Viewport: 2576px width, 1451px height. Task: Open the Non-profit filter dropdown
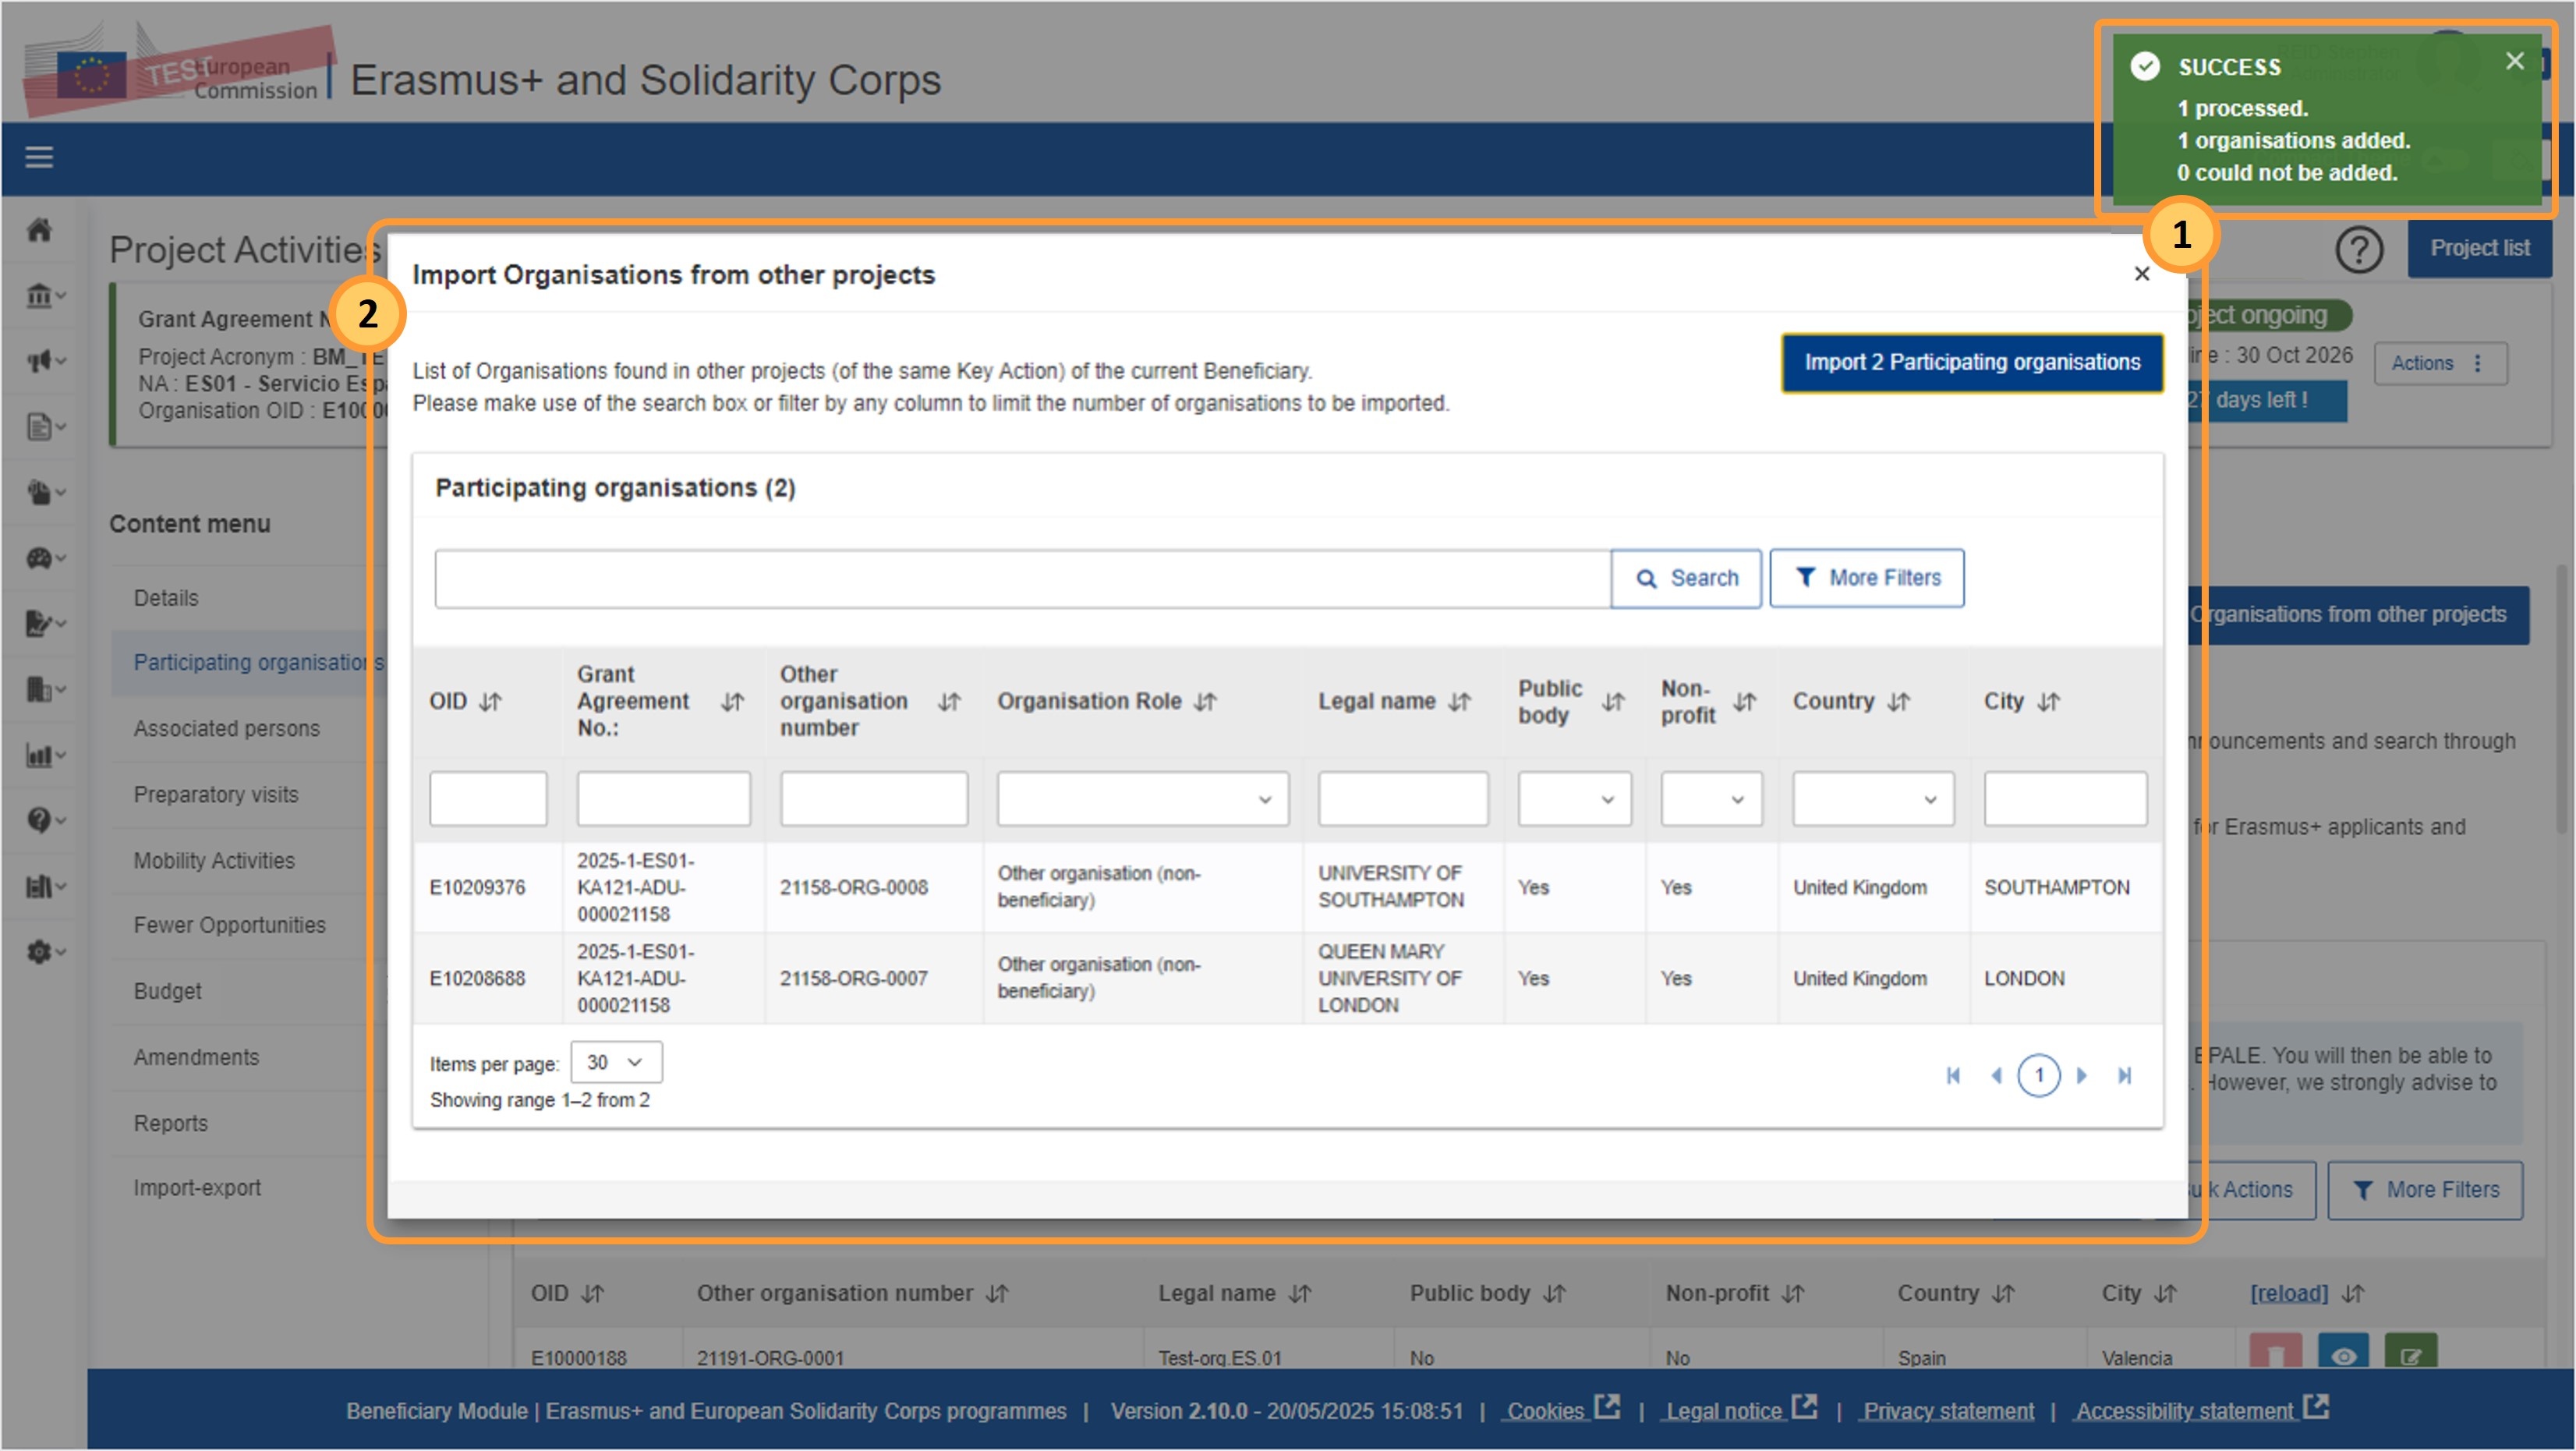[x=1711, y=799]
